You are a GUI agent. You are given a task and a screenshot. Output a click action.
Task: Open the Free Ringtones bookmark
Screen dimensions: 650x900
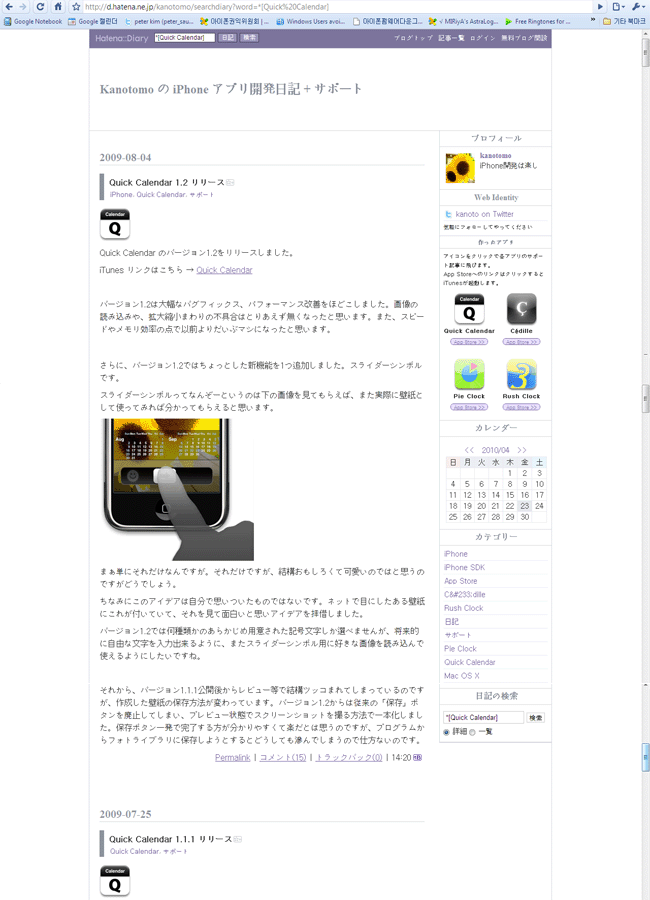pyautogui.click(x=537, y=21)
